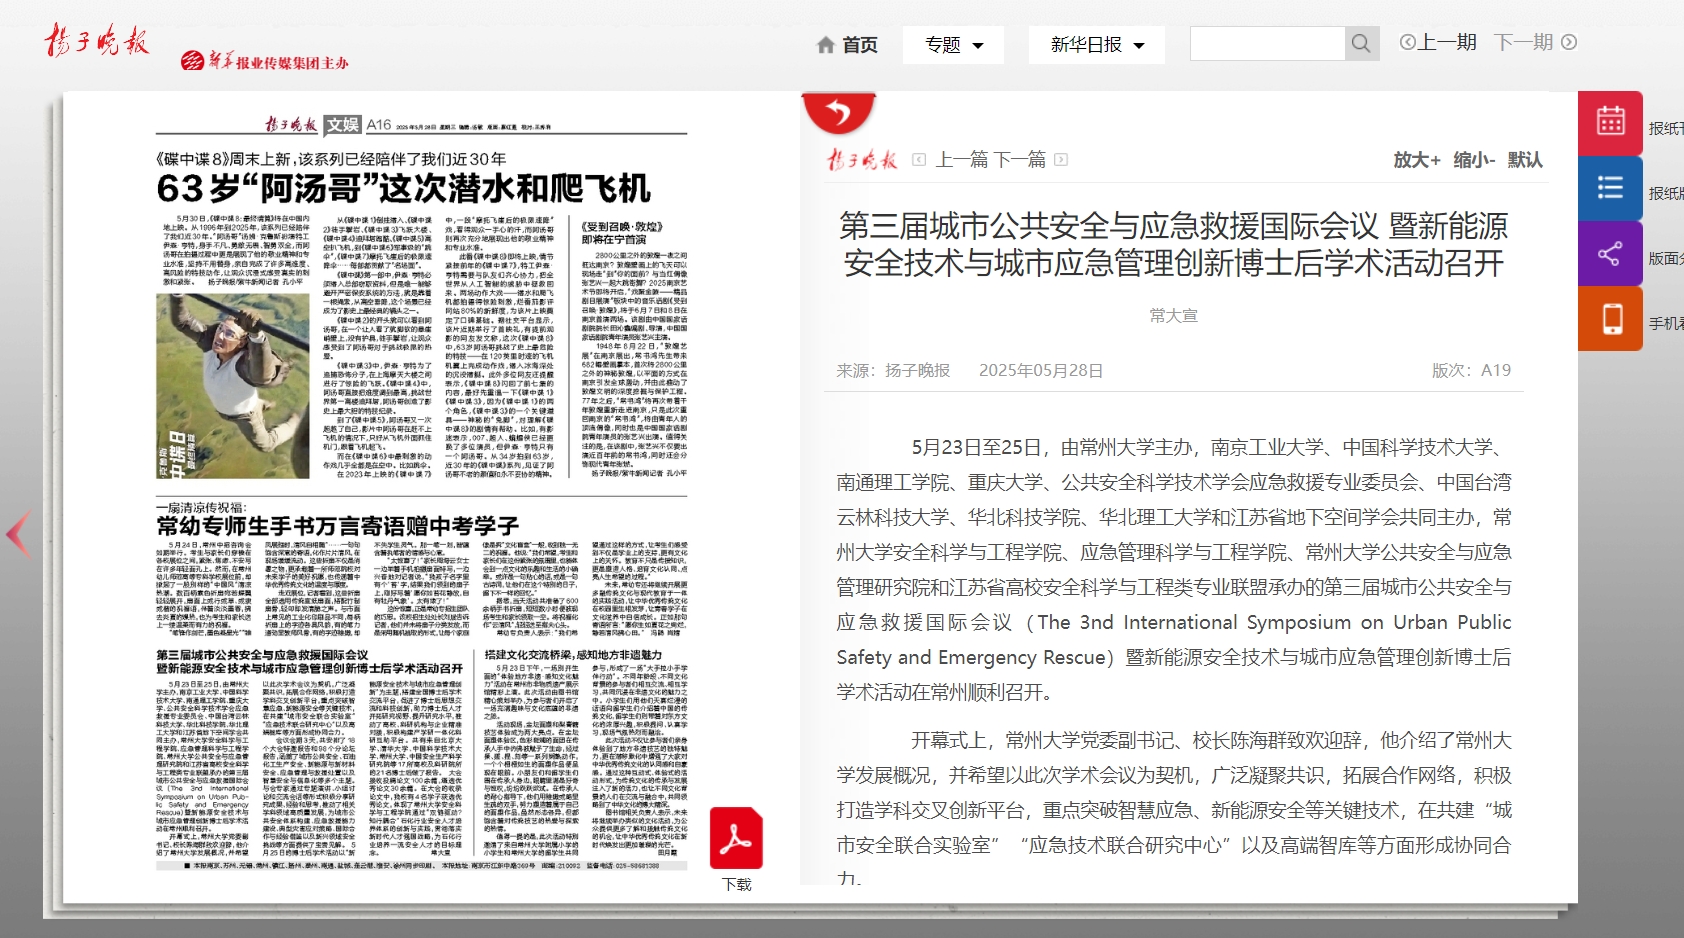The height and width of the screenshot is (938, 1684).
Task: Click the search magnifier icon
Action: tap(1361, 44)
